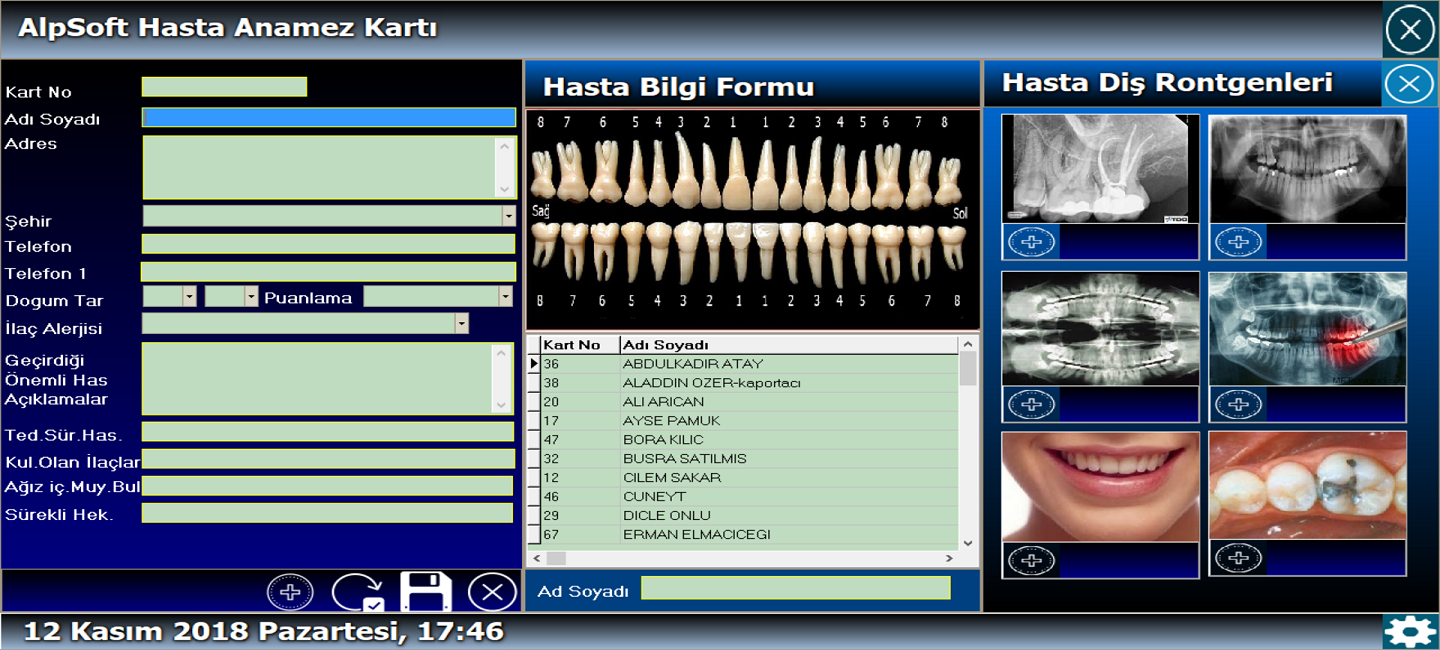Close the AlpSoft Hasta Anamez Kartı window
This screenshot has width=1440, height=650.
(1410, 29)
